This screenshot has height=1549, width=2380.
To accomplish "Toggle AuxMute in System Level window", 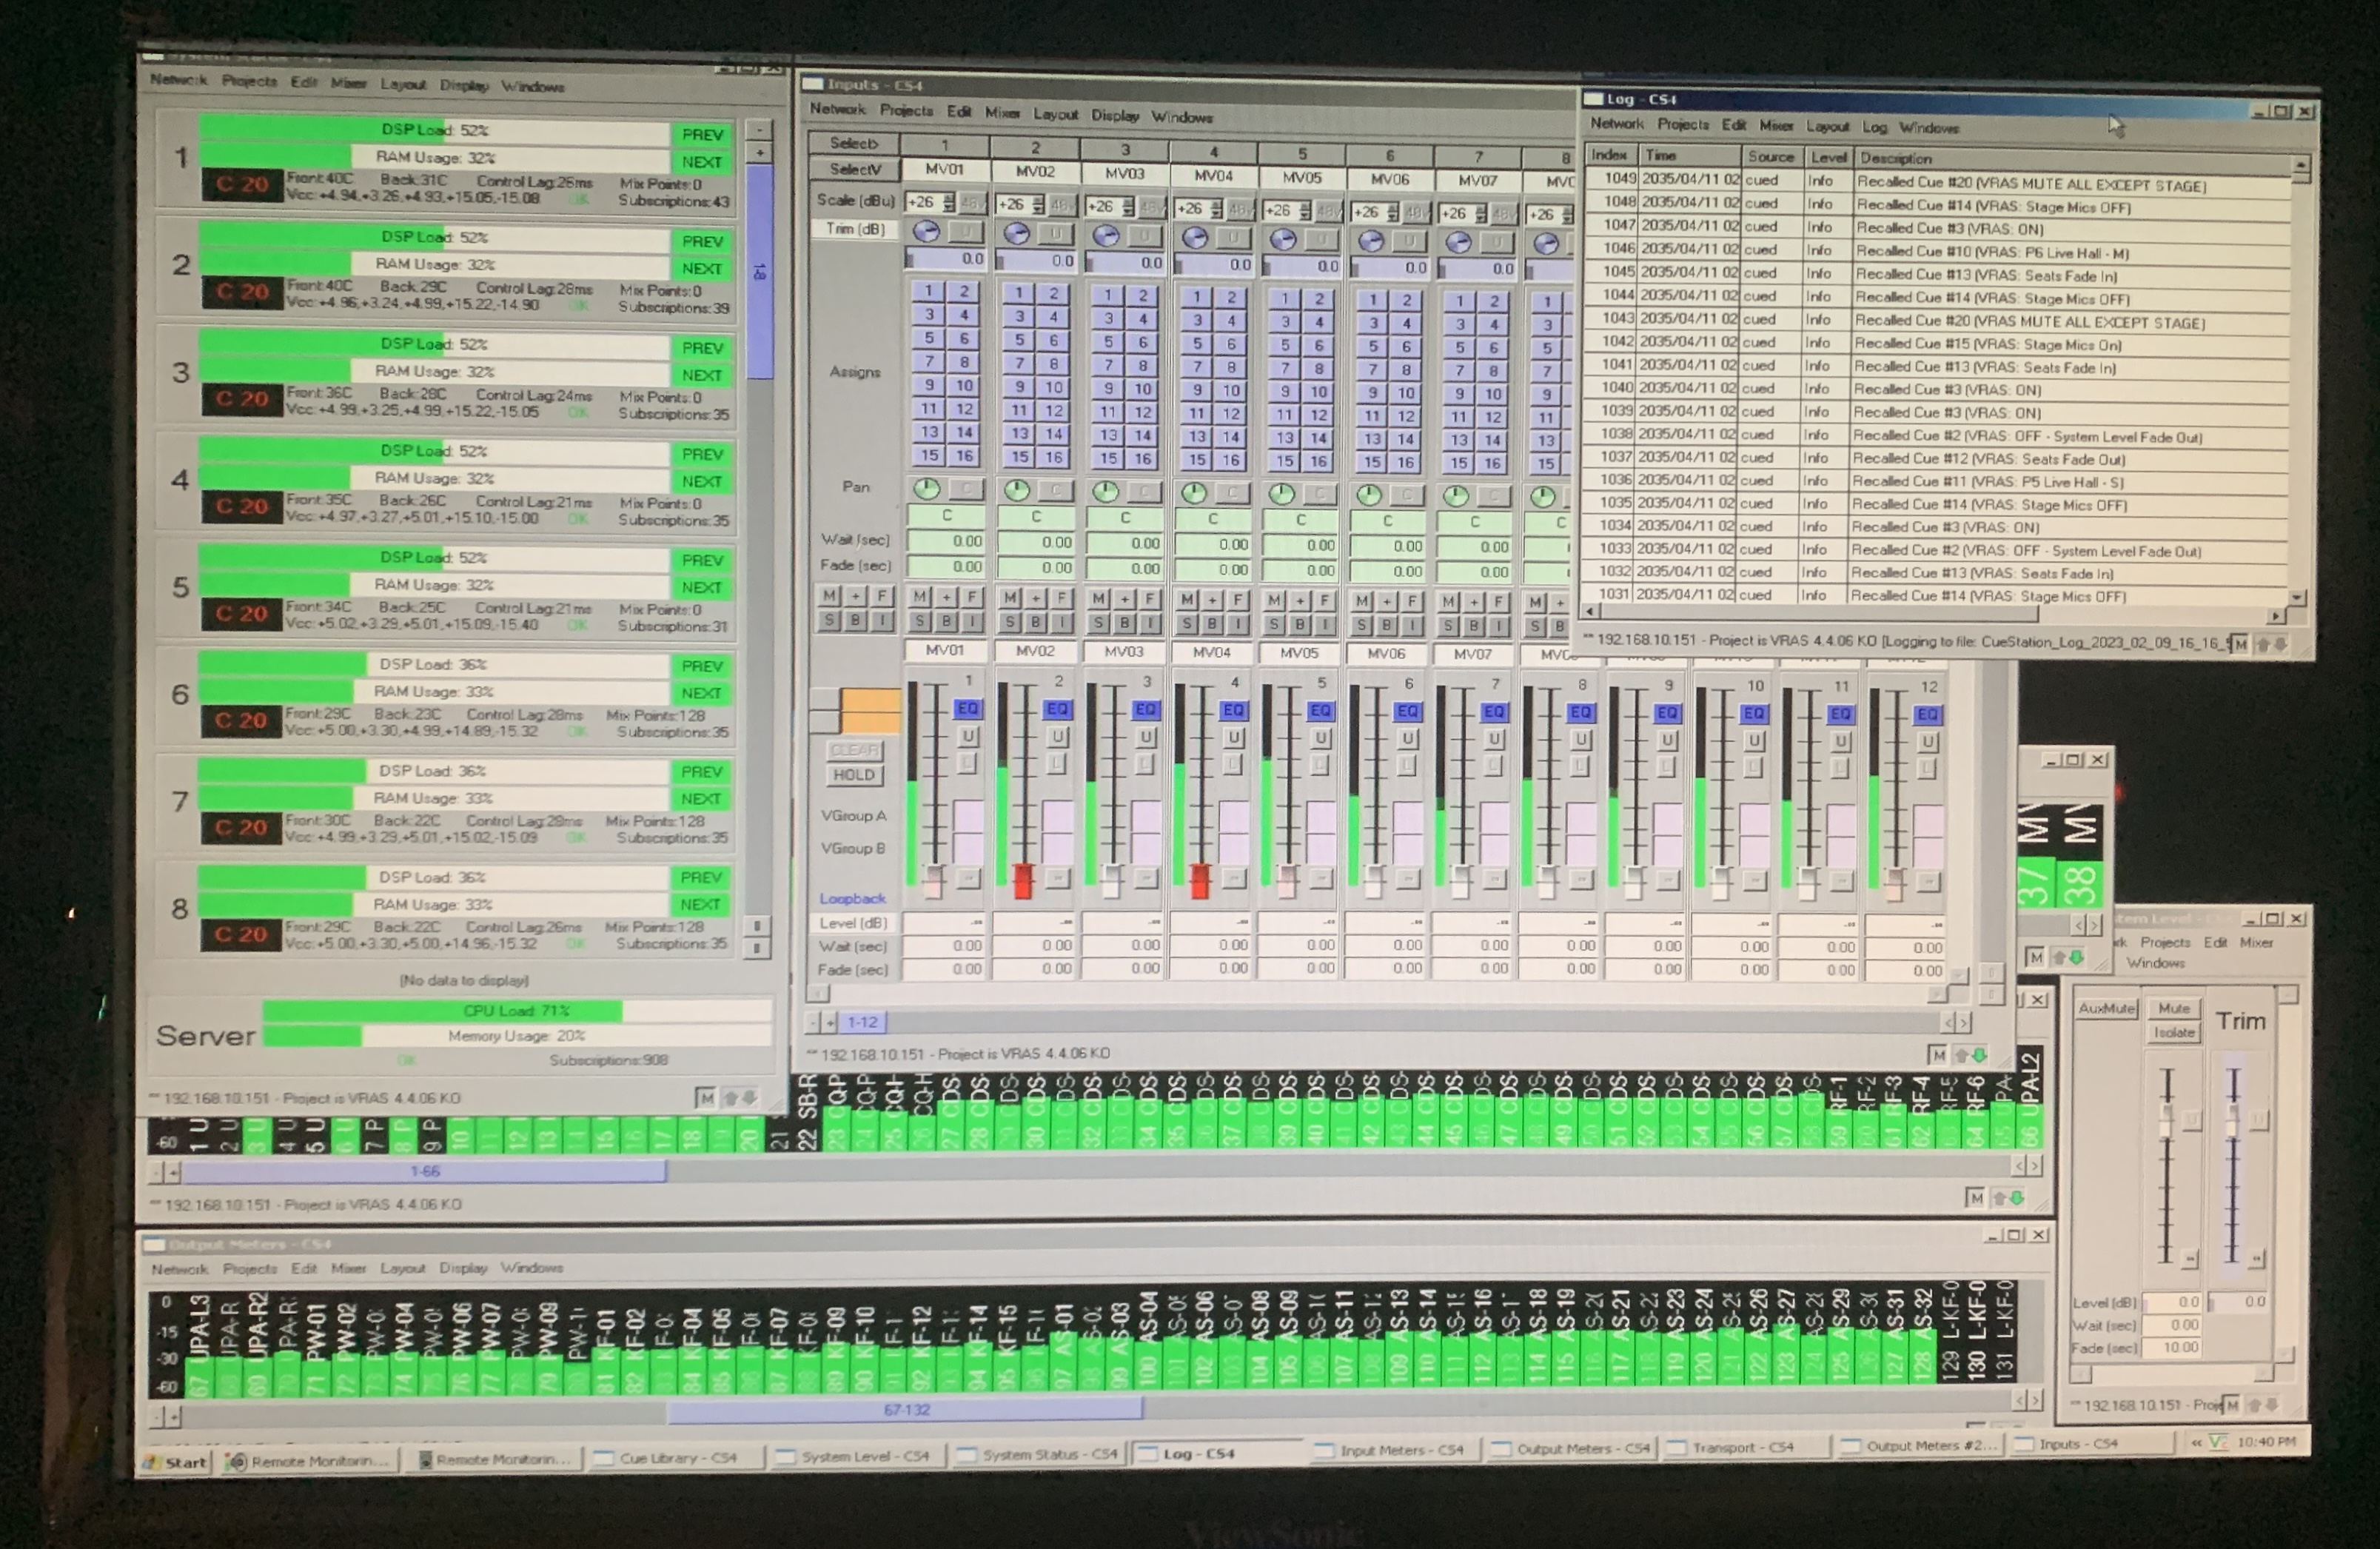I will pos(2106,1008).
